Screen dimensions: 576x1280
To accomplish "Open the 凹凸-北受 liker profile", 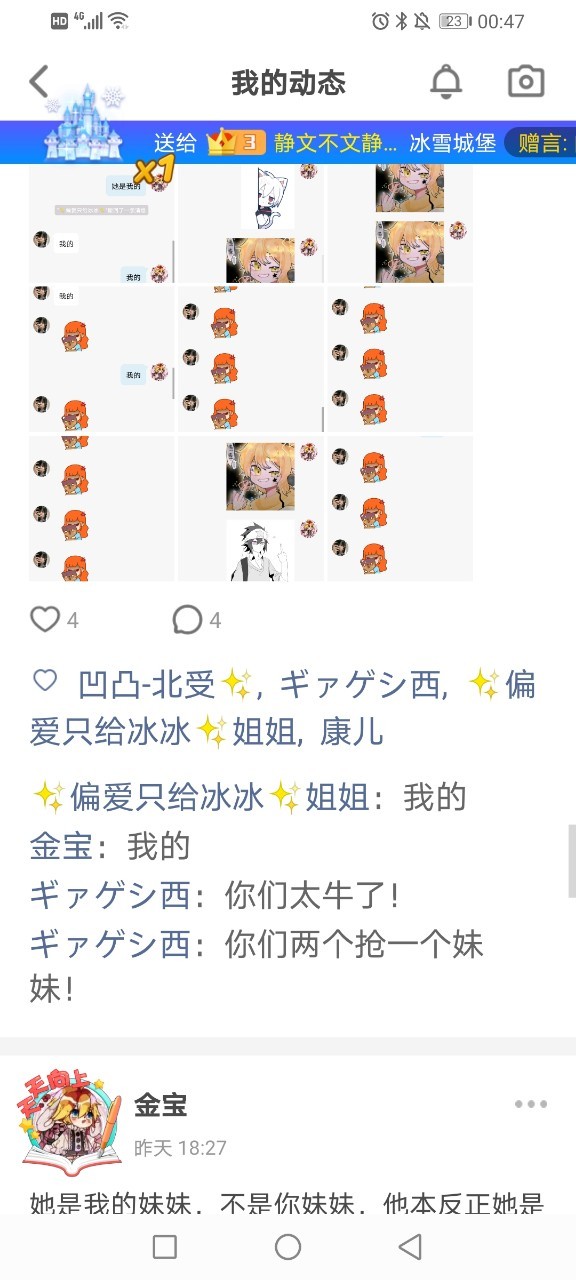I will click(x=147, y=685).
